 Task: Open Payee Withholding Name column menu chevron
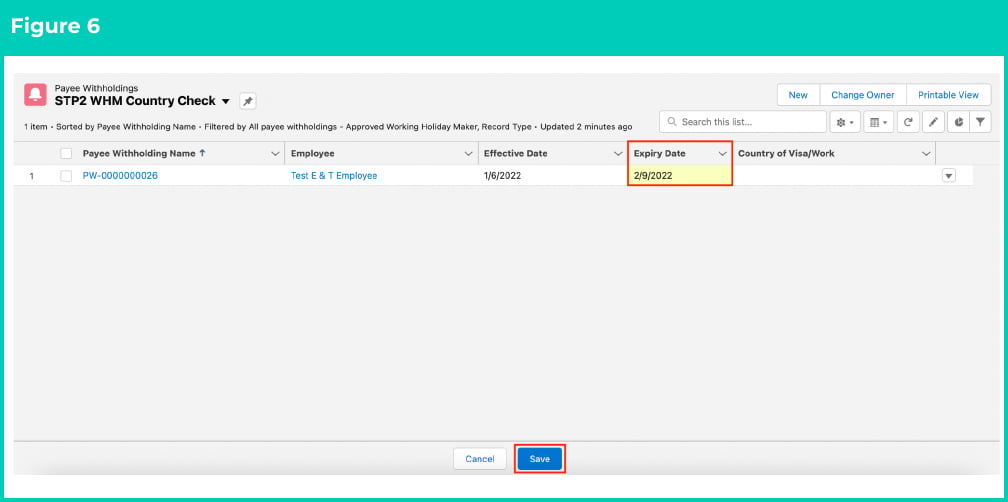[x=275, y=154]
